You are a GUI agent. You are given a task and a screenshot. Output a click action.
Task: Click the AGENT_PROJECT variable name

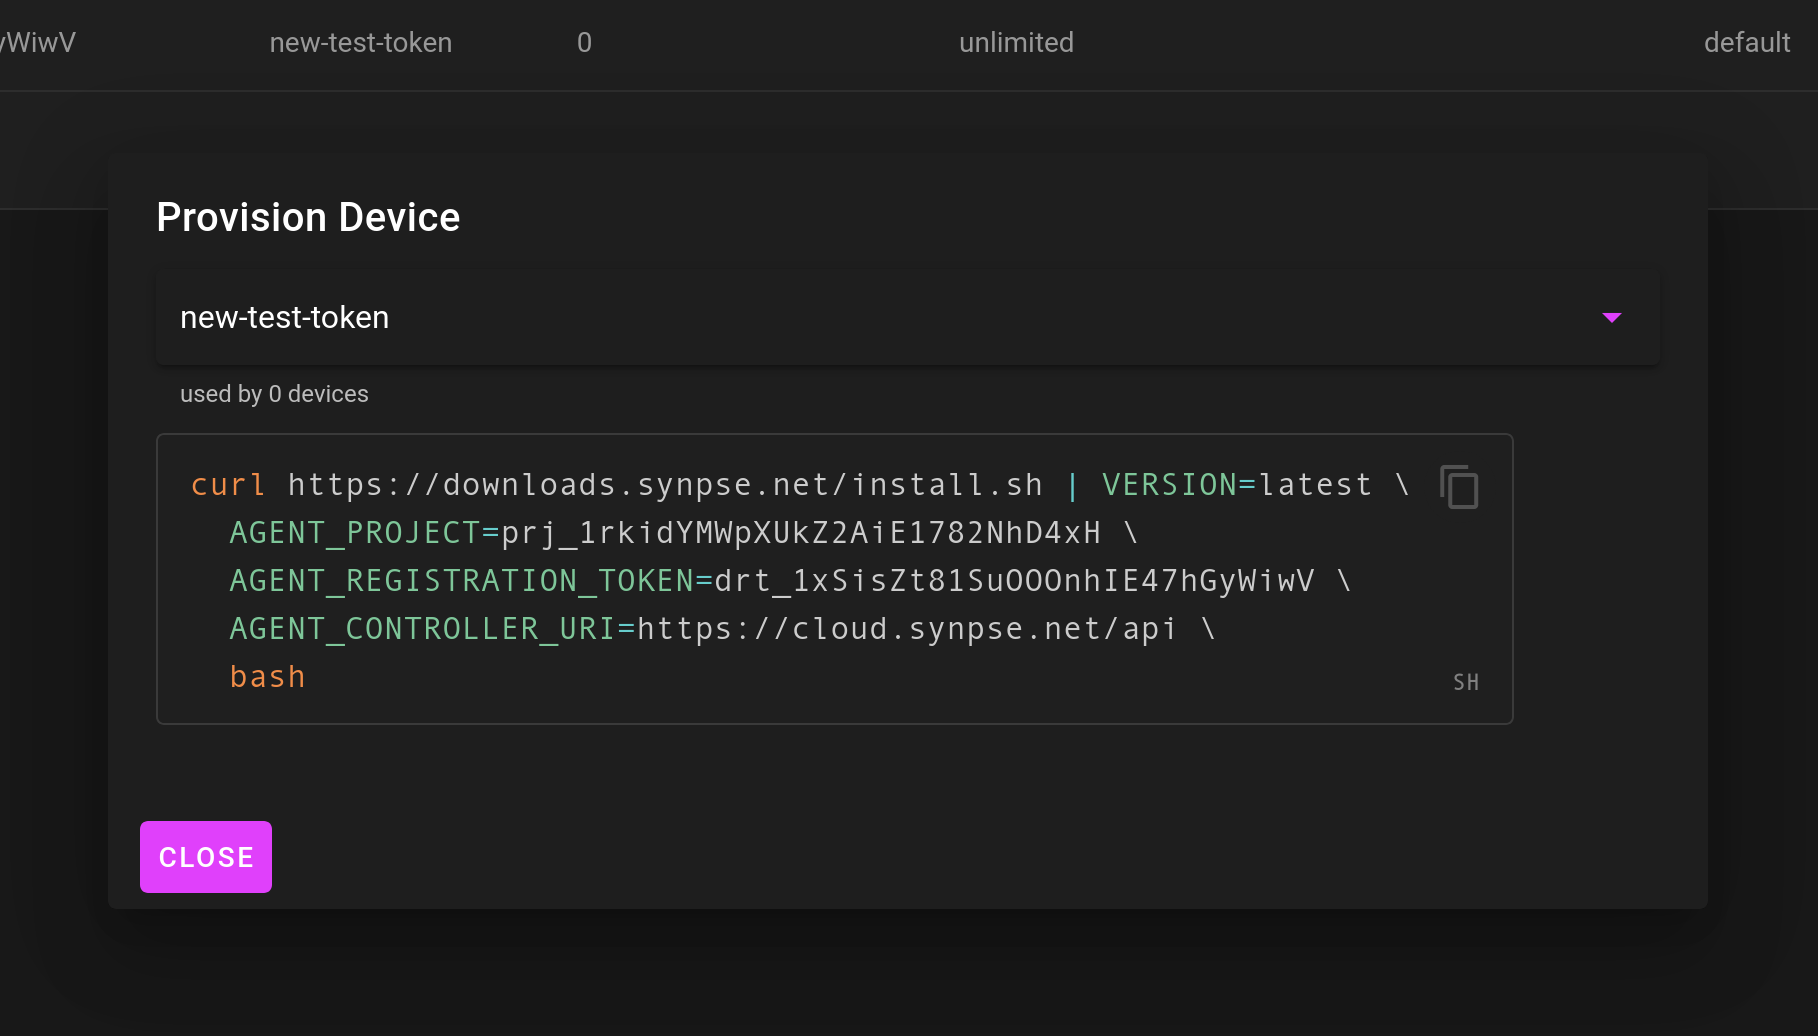pyautogui.click(x=355, y=533)
